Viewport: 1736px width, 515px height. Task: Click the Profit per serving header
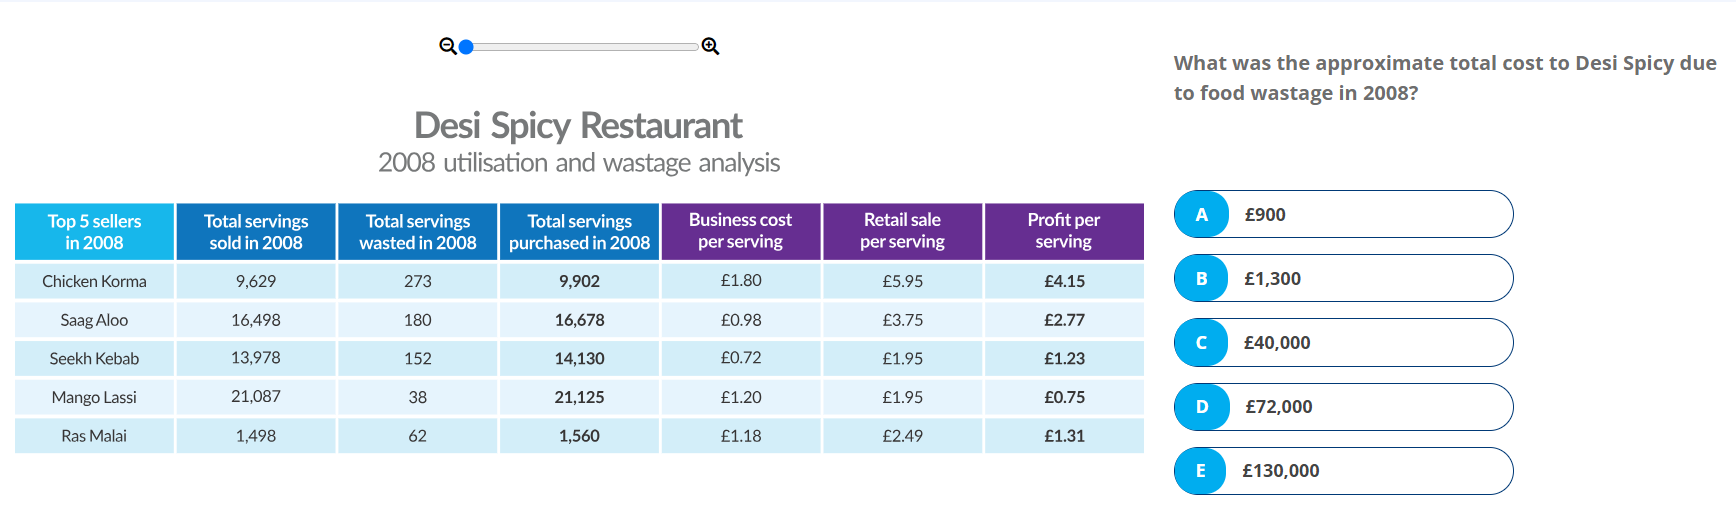click(1063, 231)
